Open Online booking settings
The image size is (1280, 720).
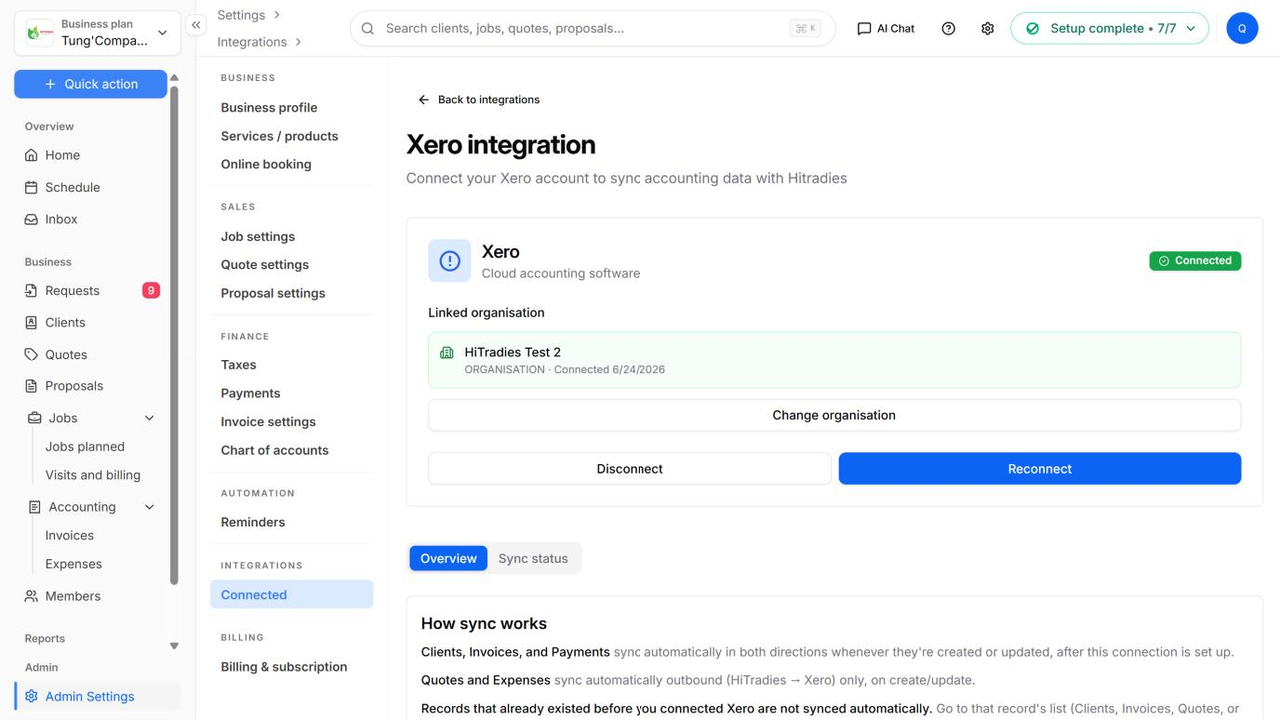click(x=266, y=164)
